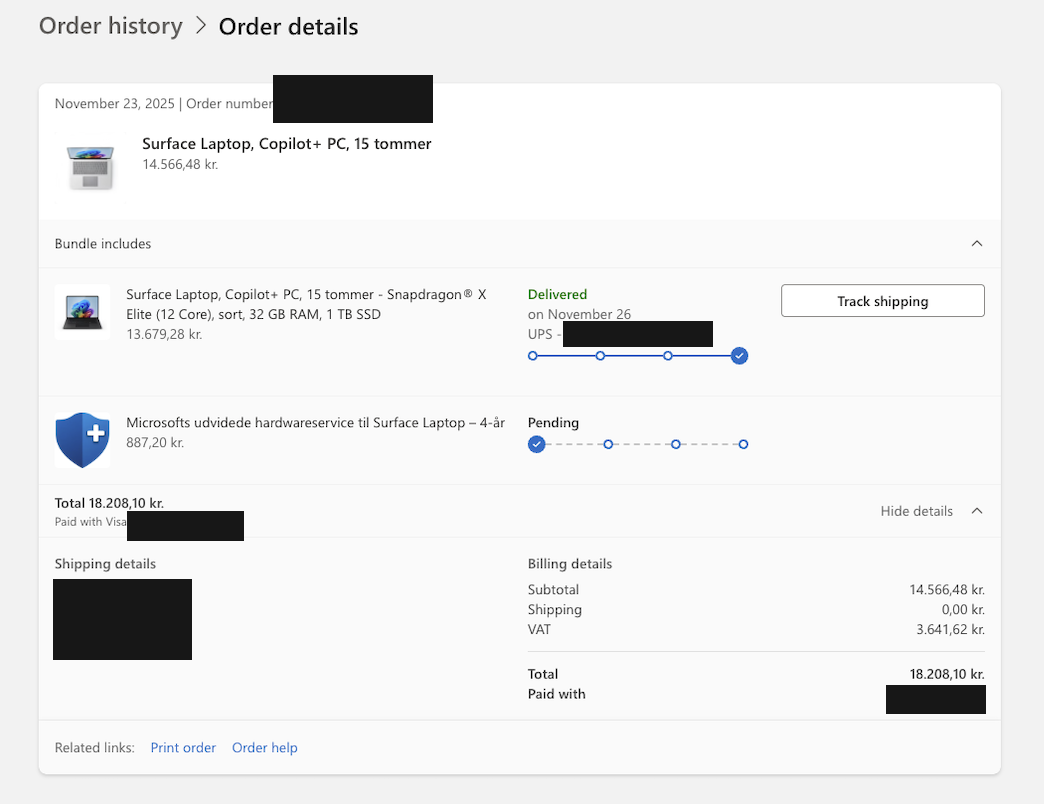Click the VAT amount 3.641,62 kr.
Viewport: 1044px width, 804px height.
[950, 629]
